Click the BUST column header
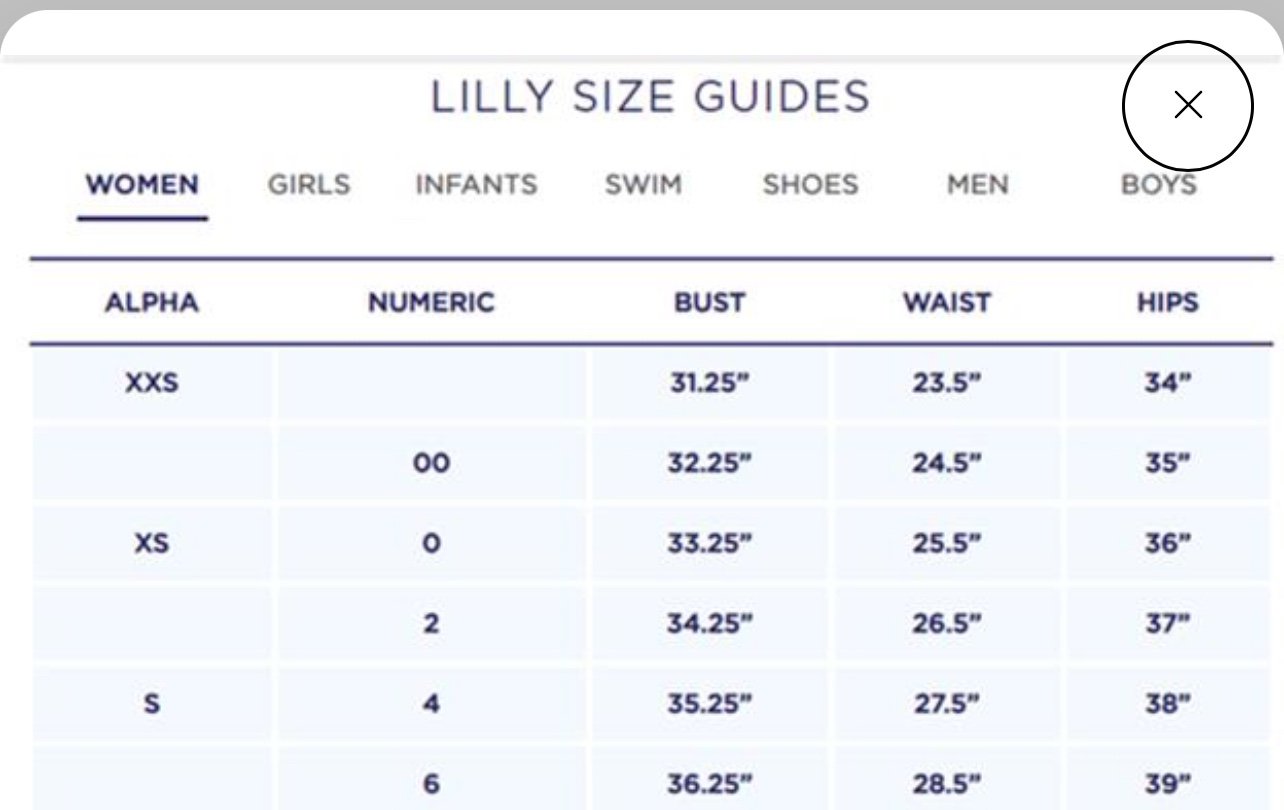 click(709, 303)
